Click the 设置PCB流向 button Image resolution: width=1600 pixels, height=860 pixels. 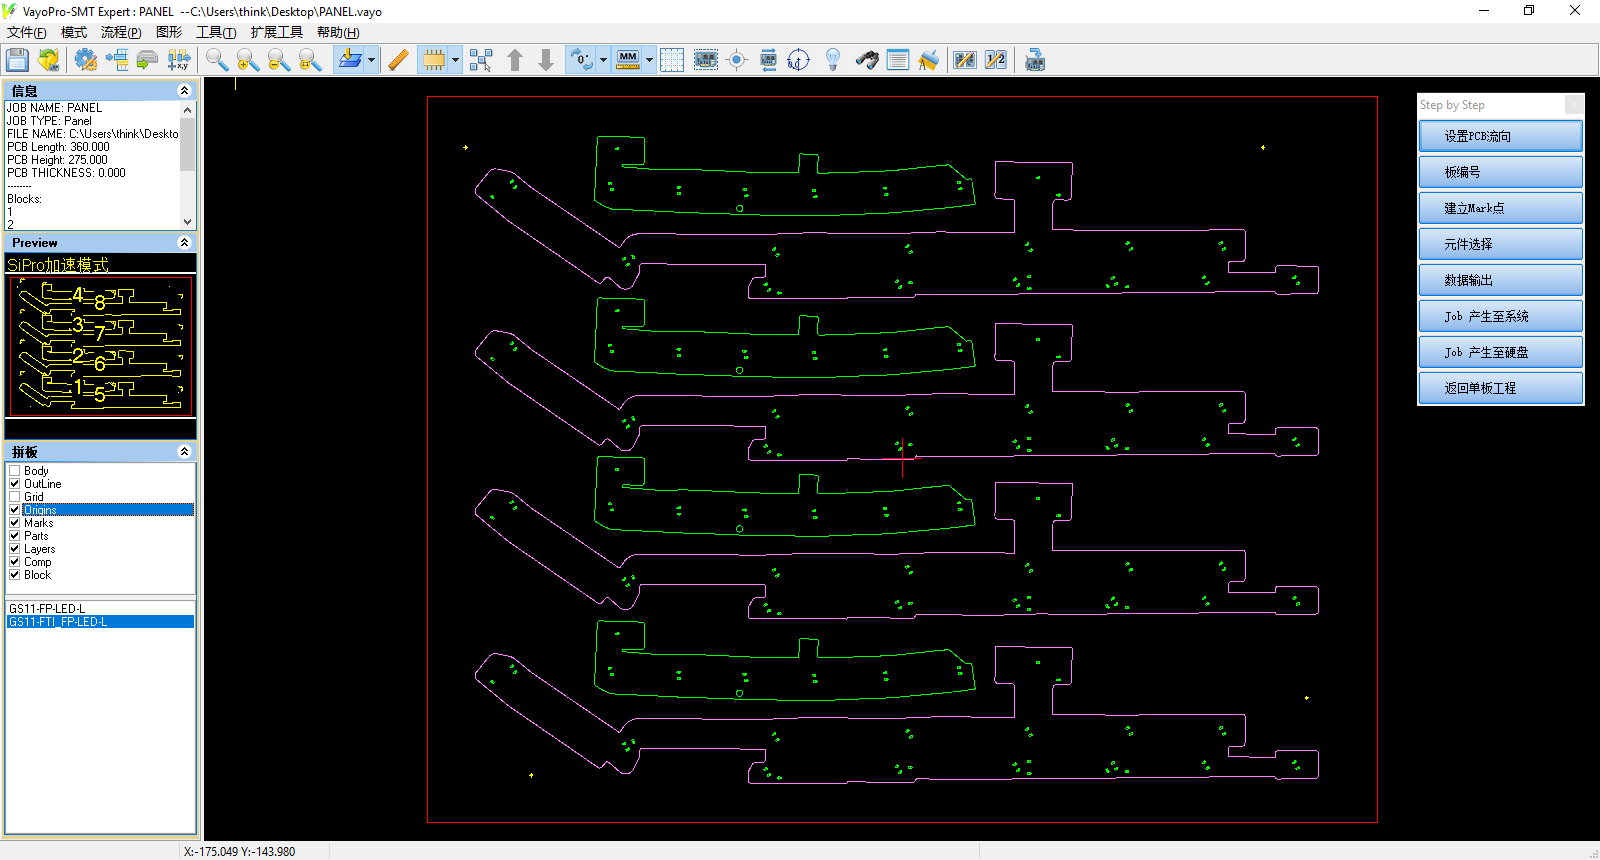pos(1500,136)
